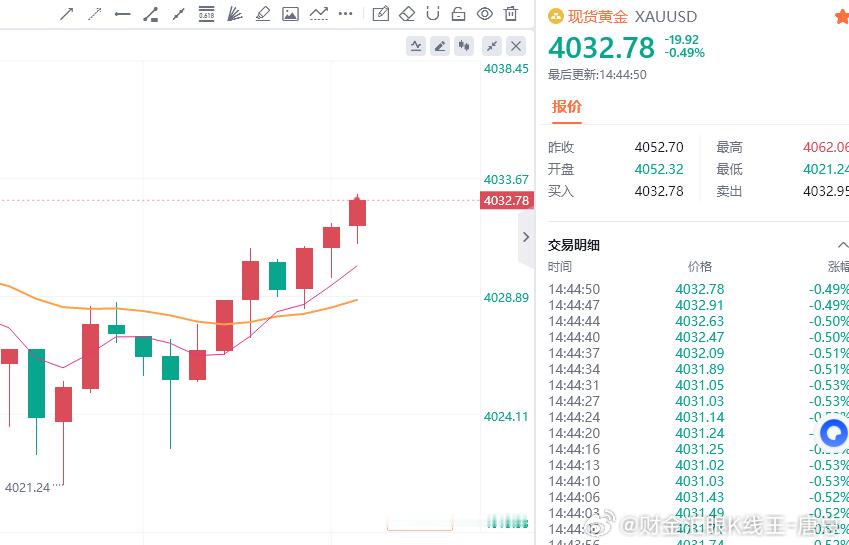Open more drawing tools via ellipsis
This screenshot has height=545, width=849.
point(345,14)
